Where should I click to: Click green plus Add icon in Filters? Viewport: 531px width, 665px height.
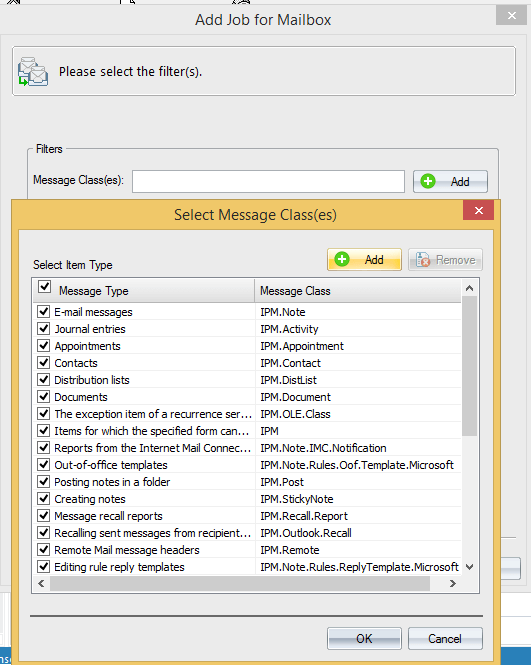pyautogui.click(x=428, y=182)
